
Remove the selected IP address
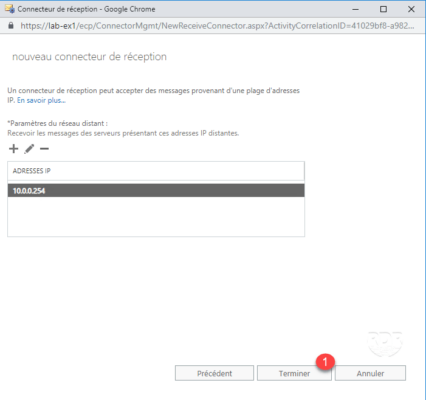pyautogui.click(x=44, y=149)
